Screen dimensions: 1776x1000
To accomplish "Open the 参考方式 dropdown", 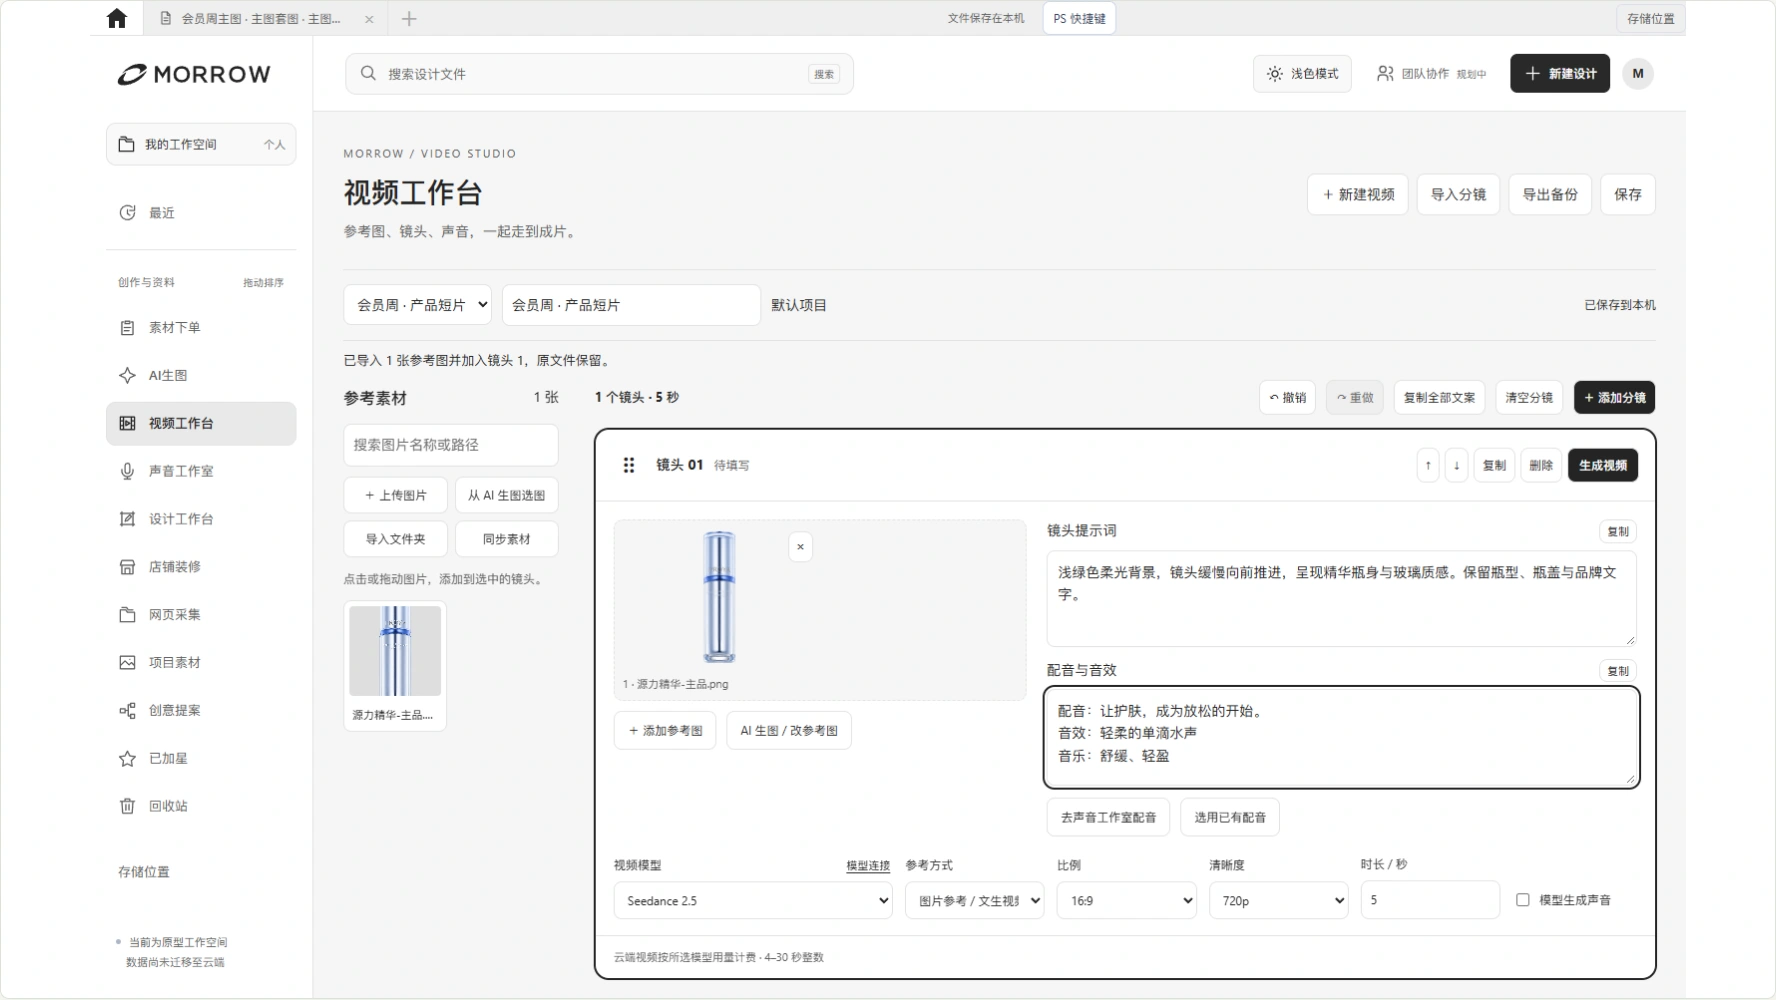I will point(975,901).
